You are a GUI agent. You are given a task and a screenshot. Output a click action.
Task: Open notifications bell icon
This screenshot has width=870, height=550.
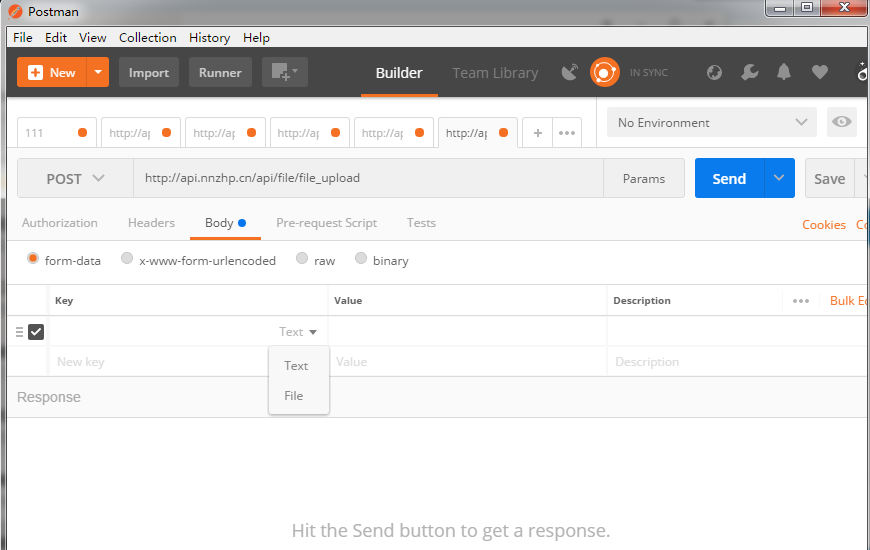click(783, 72)
